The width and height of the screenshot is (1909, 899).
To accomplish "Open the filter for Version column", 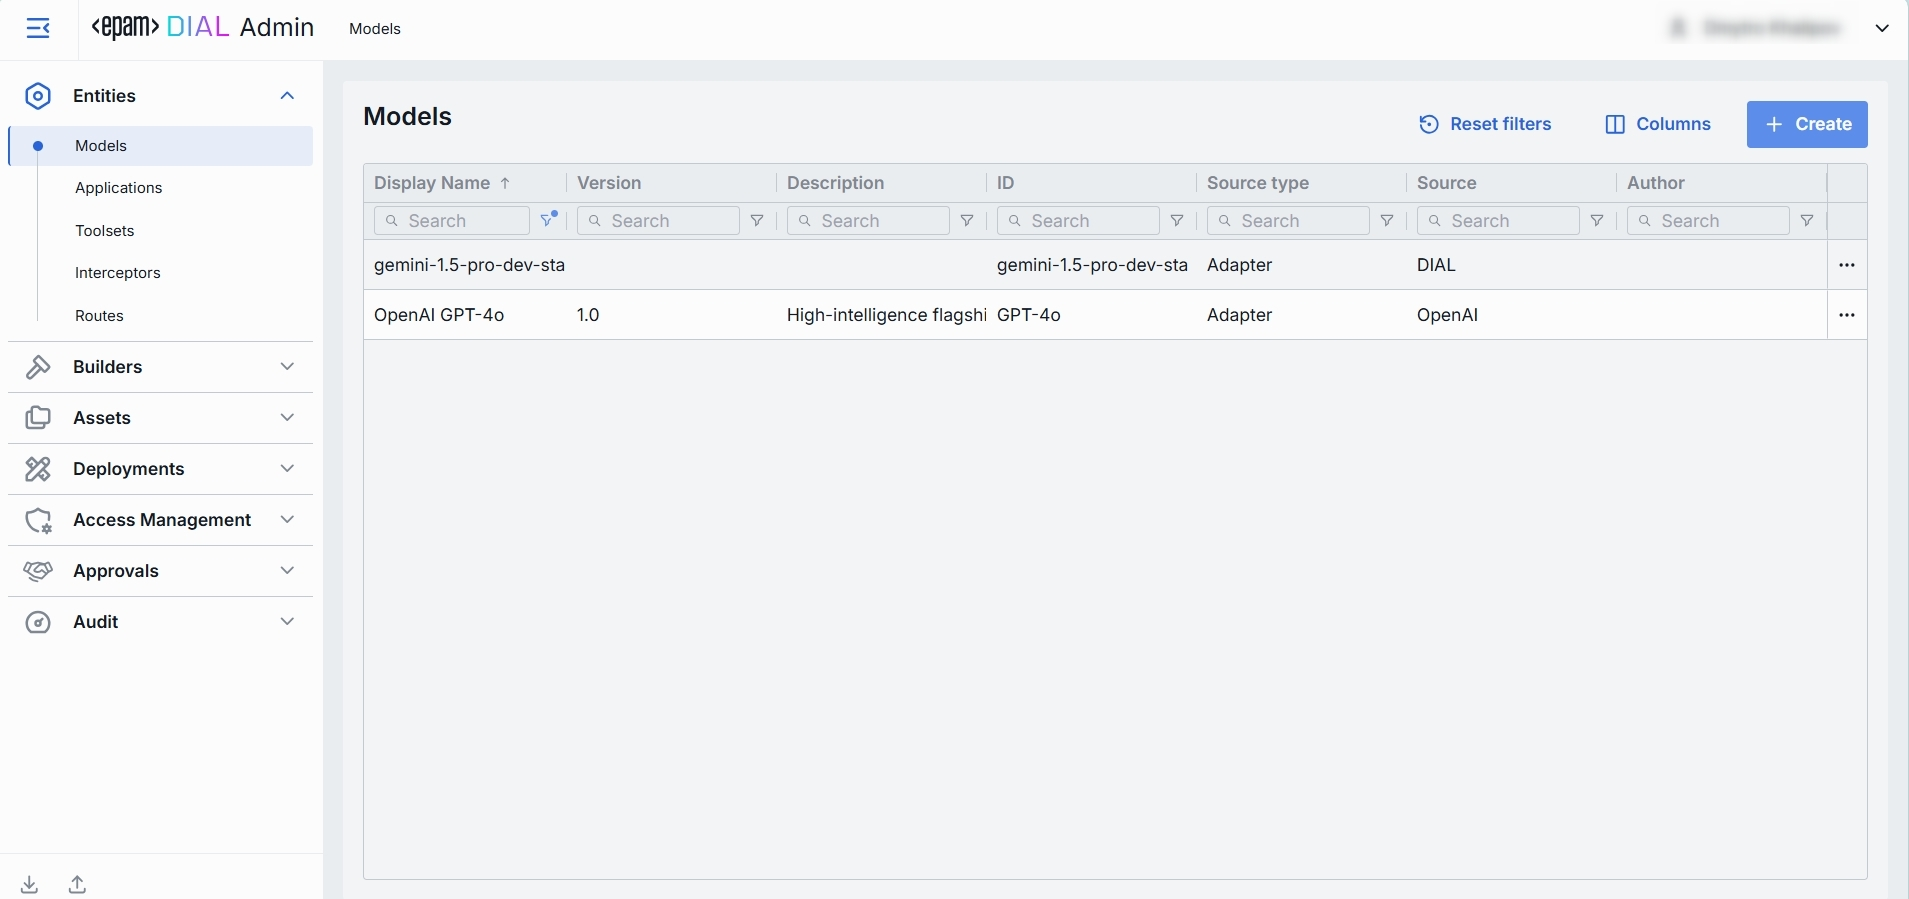I will coord(757,221).
